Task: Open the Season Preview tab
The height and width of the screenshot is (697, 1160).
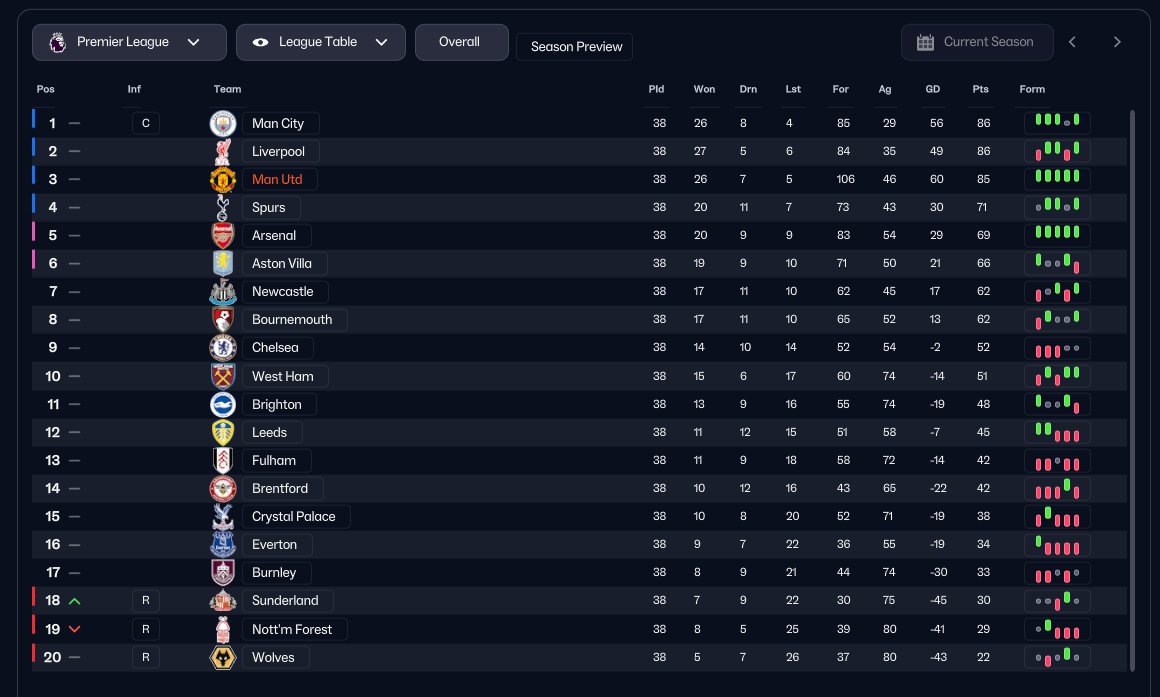Action: 574,47
